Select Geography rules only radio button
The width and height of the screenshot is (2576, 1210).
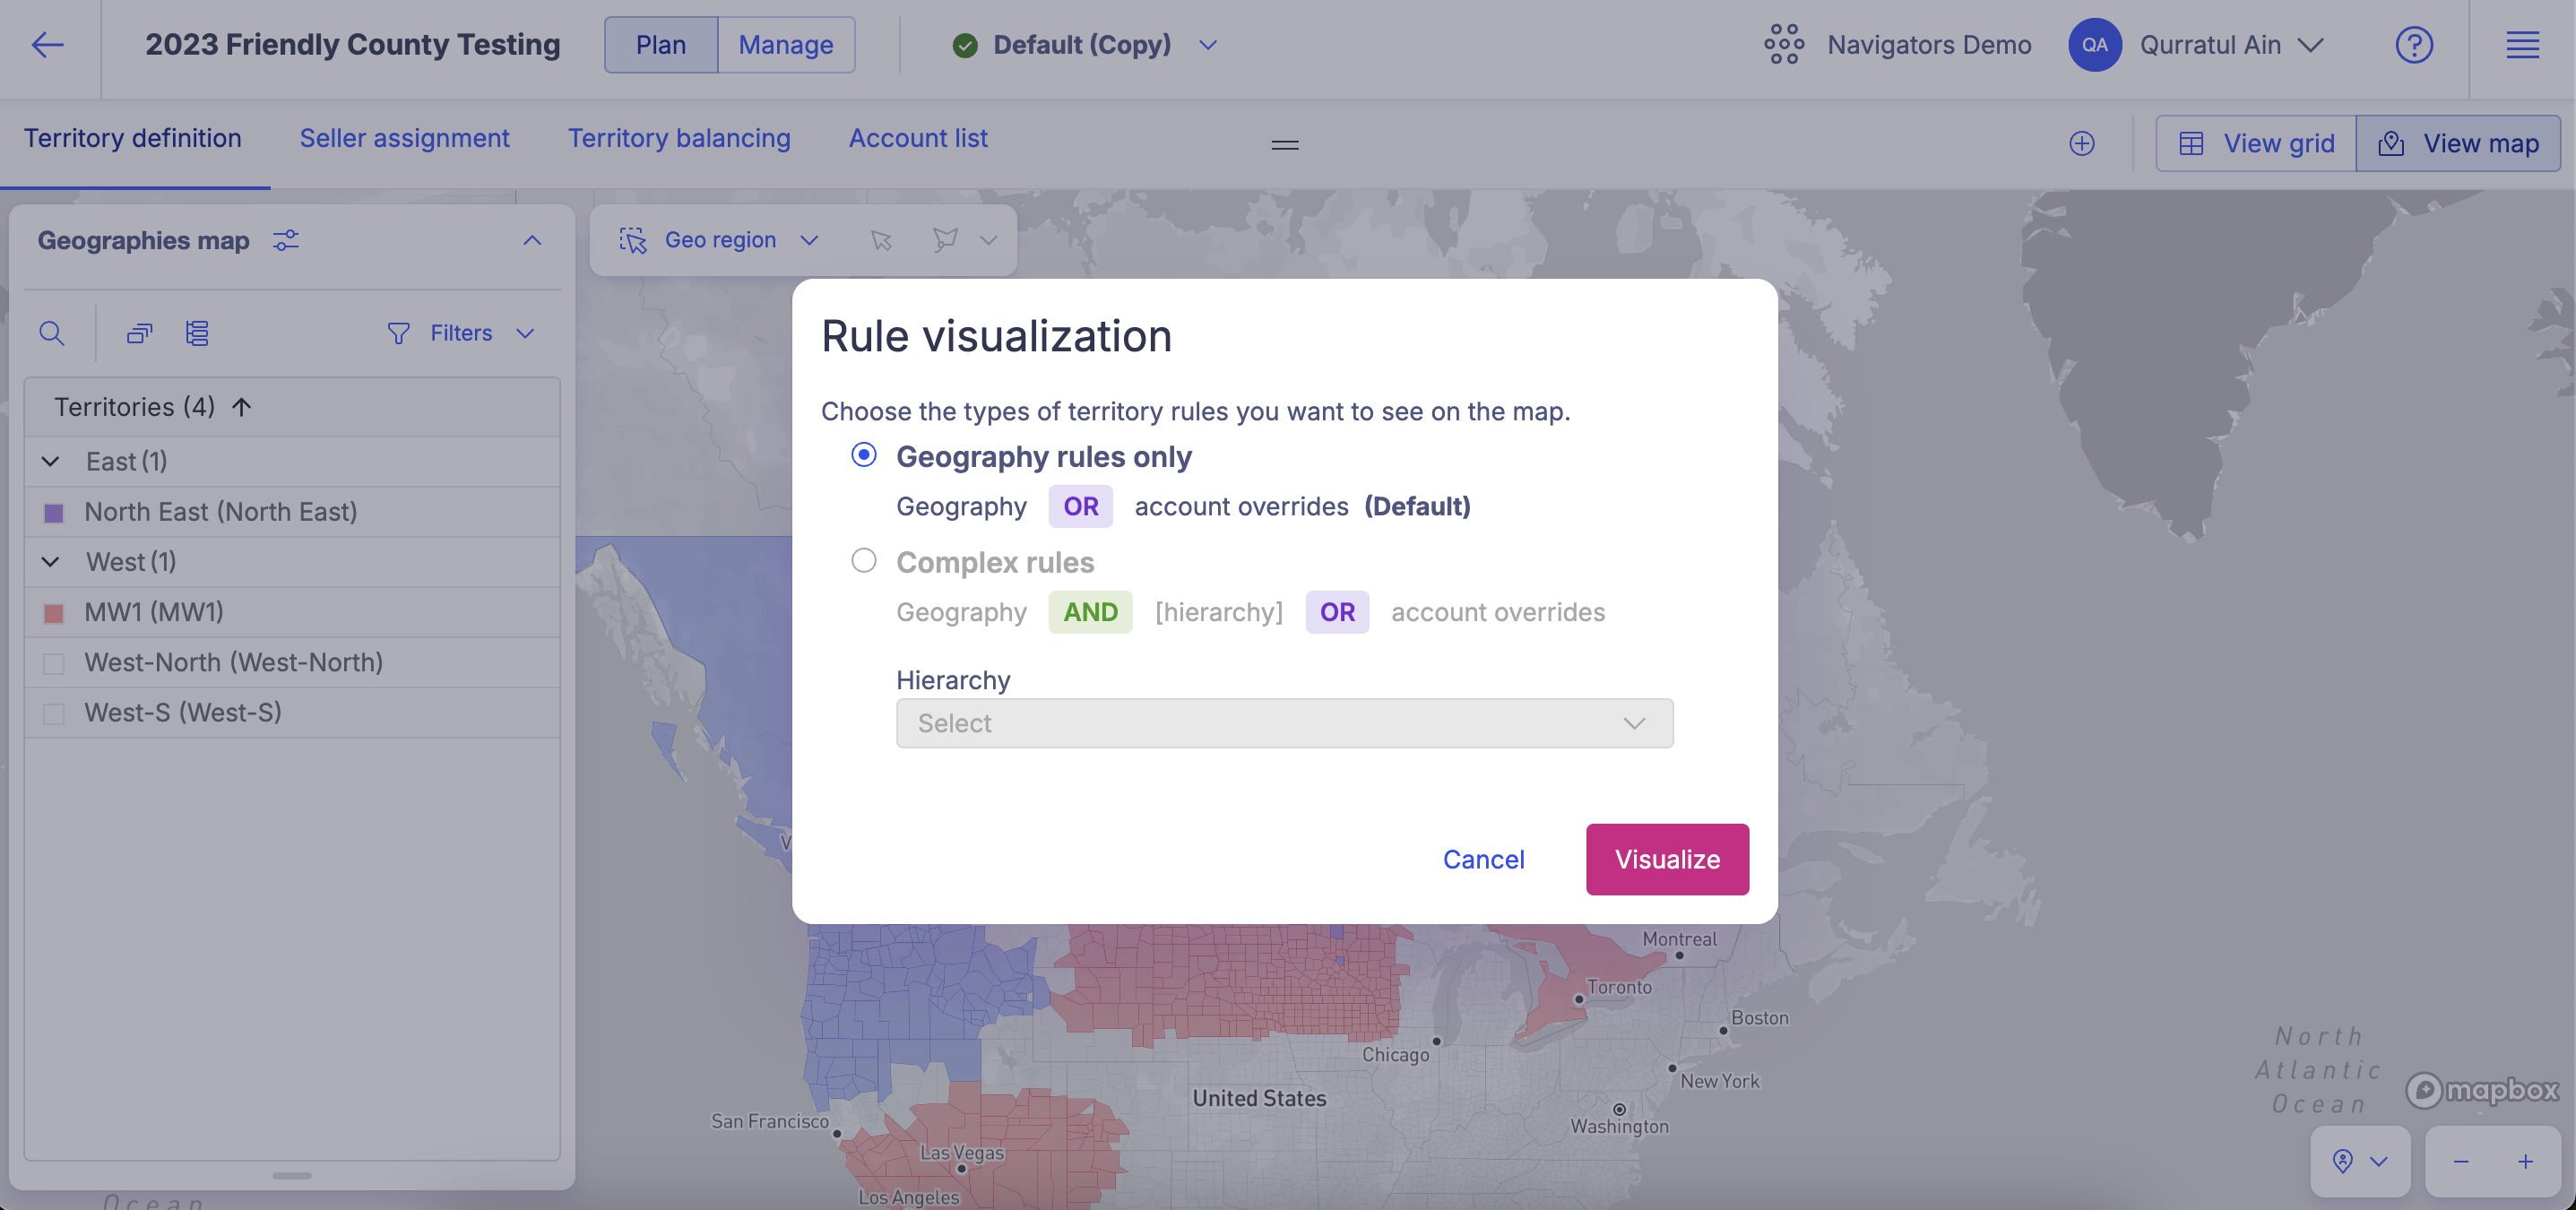tap(860, 456)
